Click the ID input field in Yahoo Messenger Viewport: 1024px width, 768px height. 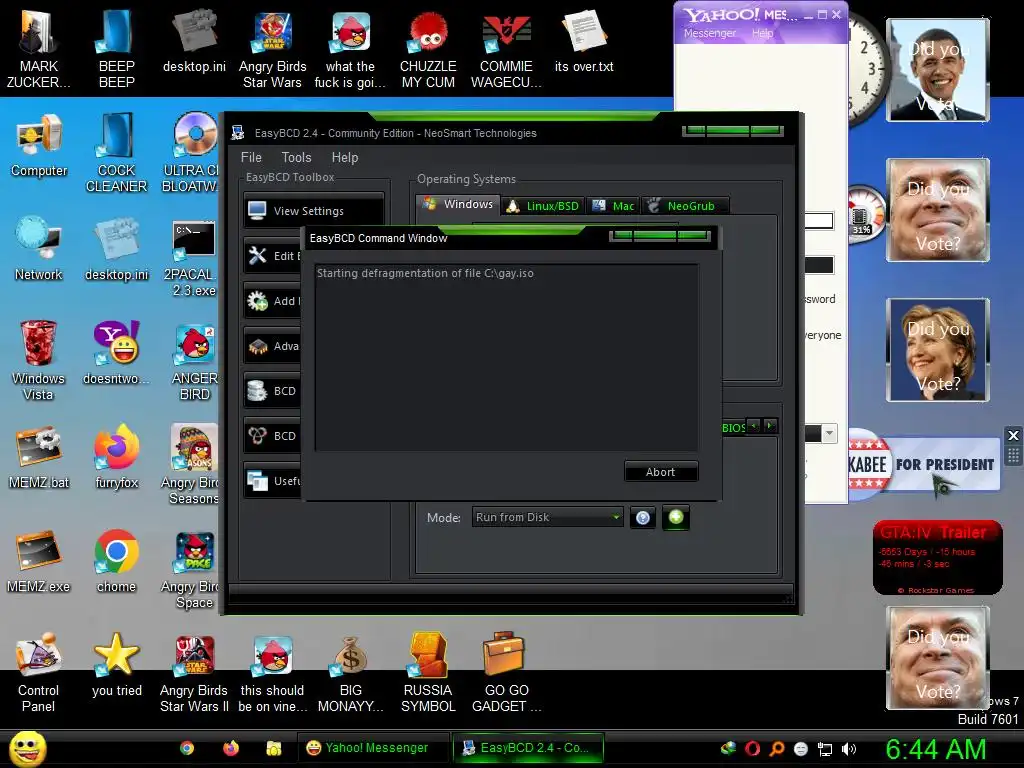click(x=819, y=221)
